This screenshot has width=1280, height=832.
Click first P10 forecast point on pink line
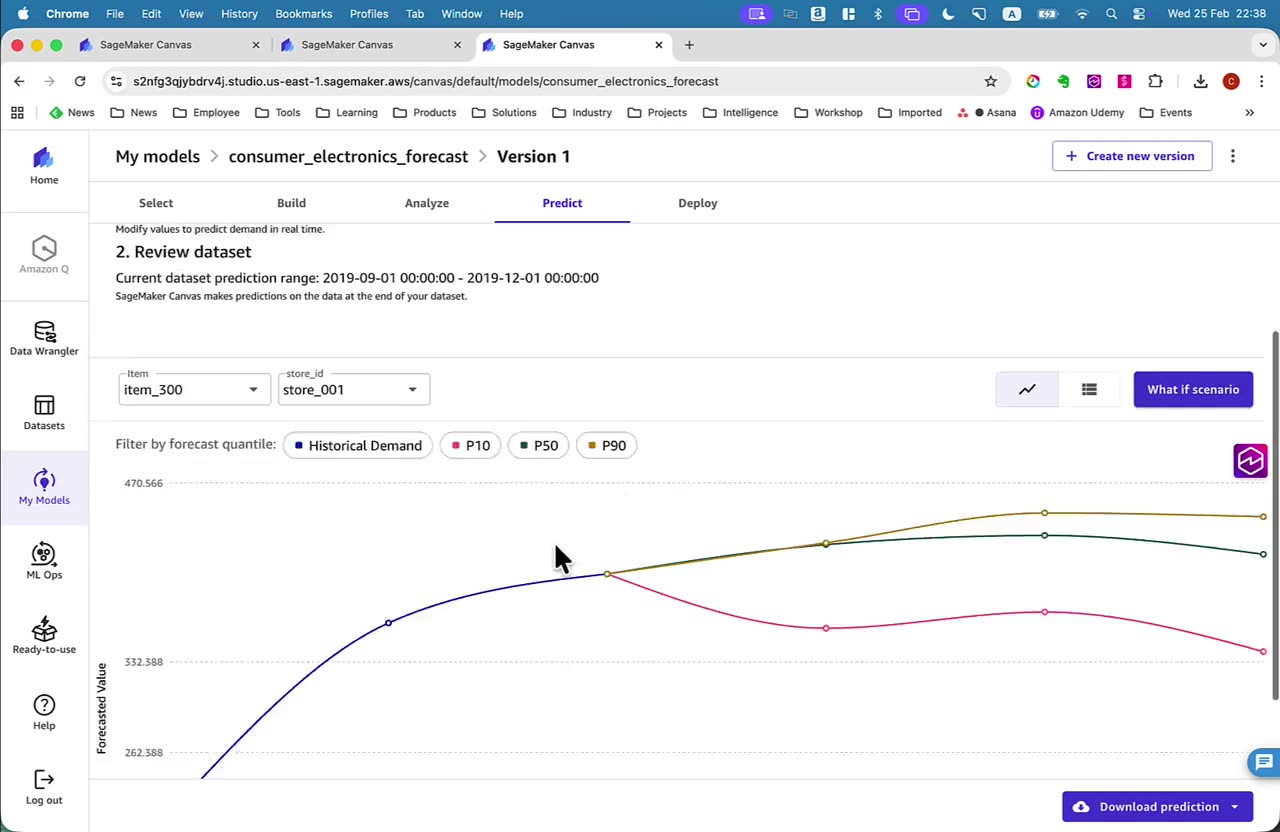(825, 628)
